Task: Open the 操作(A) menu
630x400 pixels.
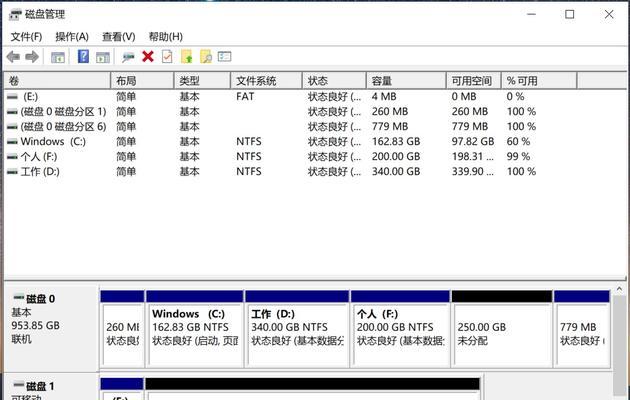Action: [x=72, y=37]
